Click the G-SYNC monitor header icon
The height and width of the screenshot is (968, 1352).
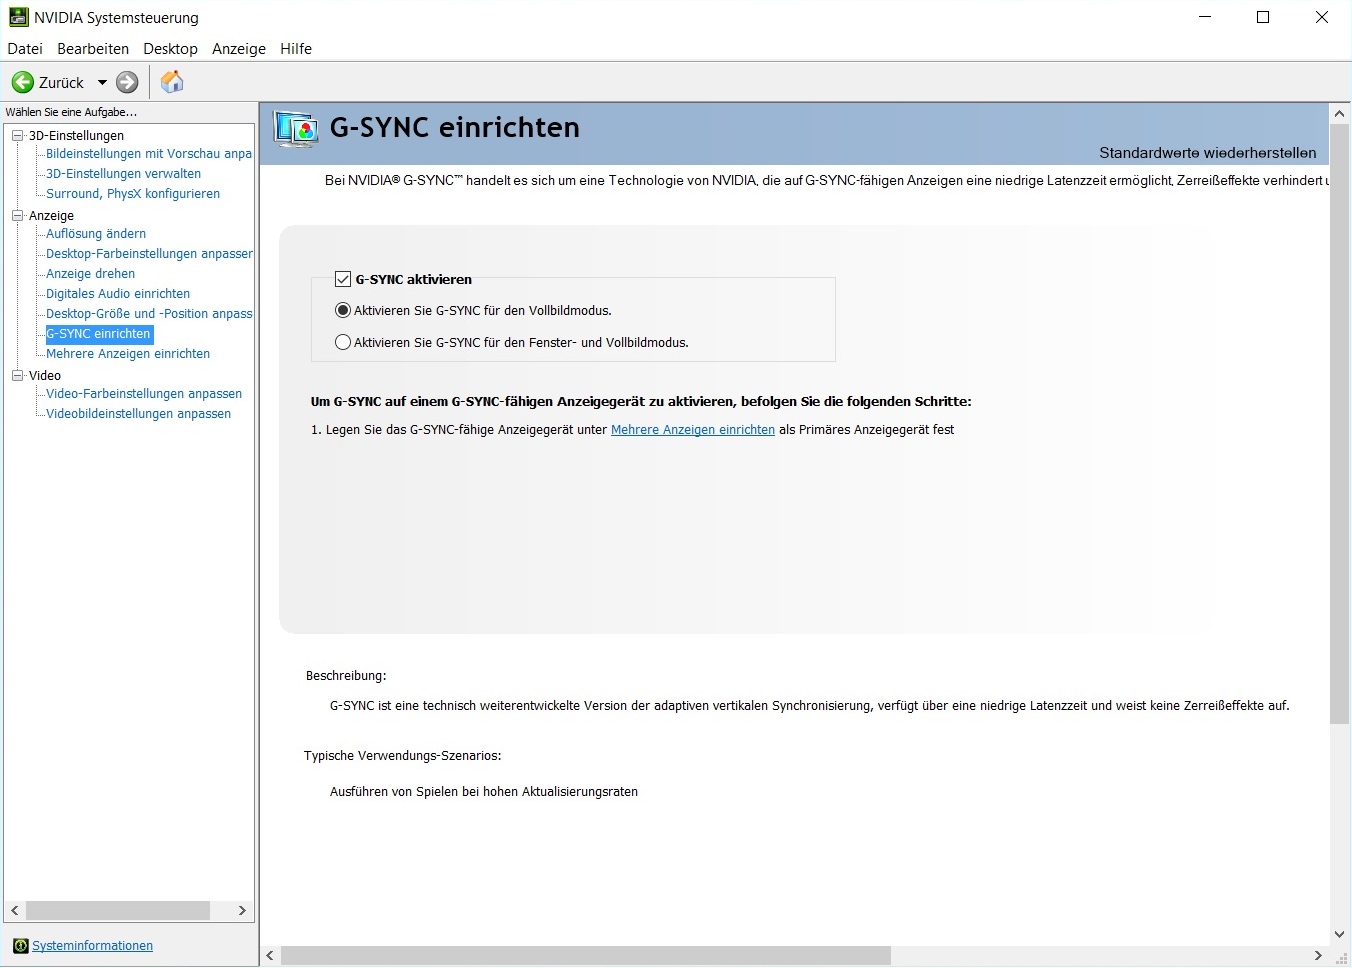(x=296, y=129)
